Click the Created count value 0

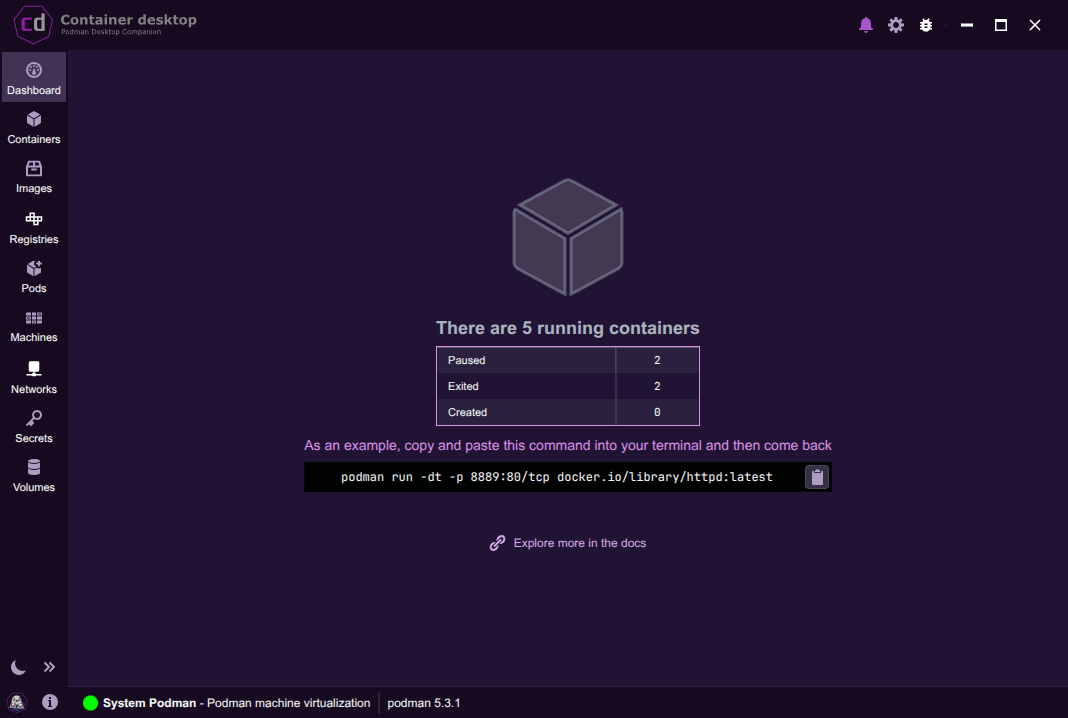coord(657,412)
